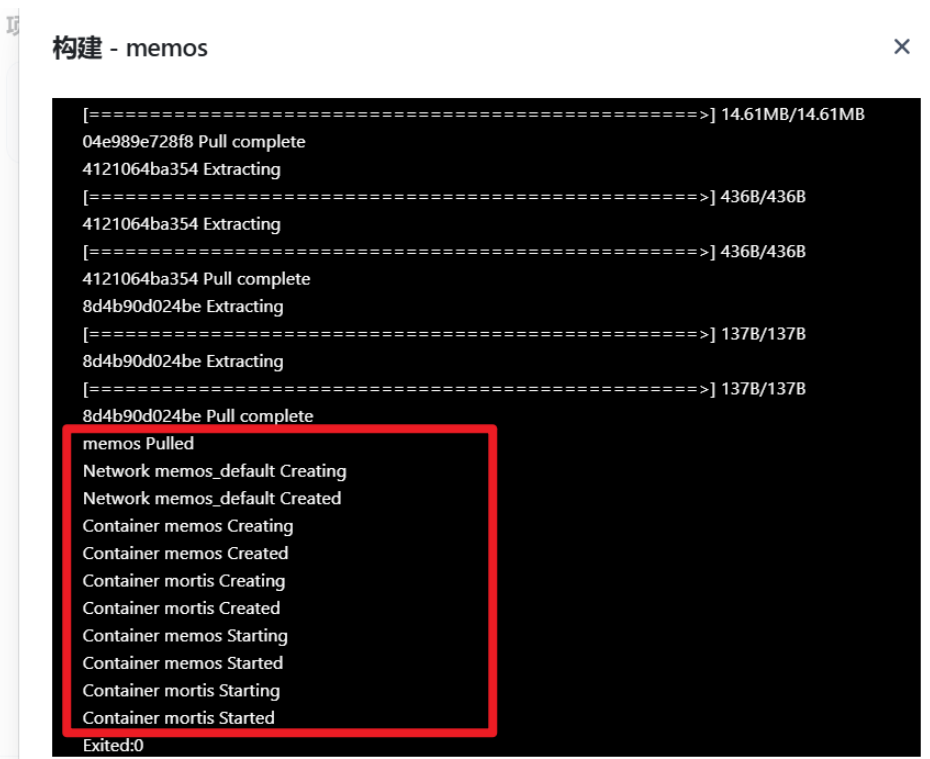Click the Container memos Started line

click(182, 663)
